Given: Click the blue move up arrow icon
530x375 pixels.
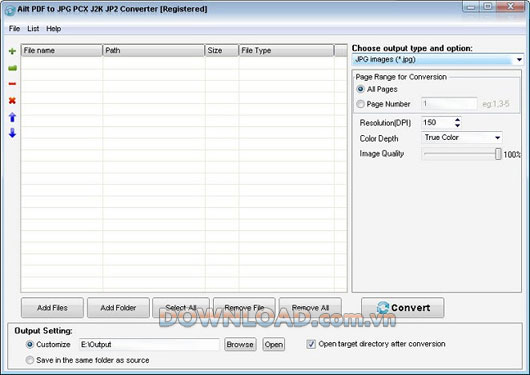Looking at the screenshot, I should (12, 117).
